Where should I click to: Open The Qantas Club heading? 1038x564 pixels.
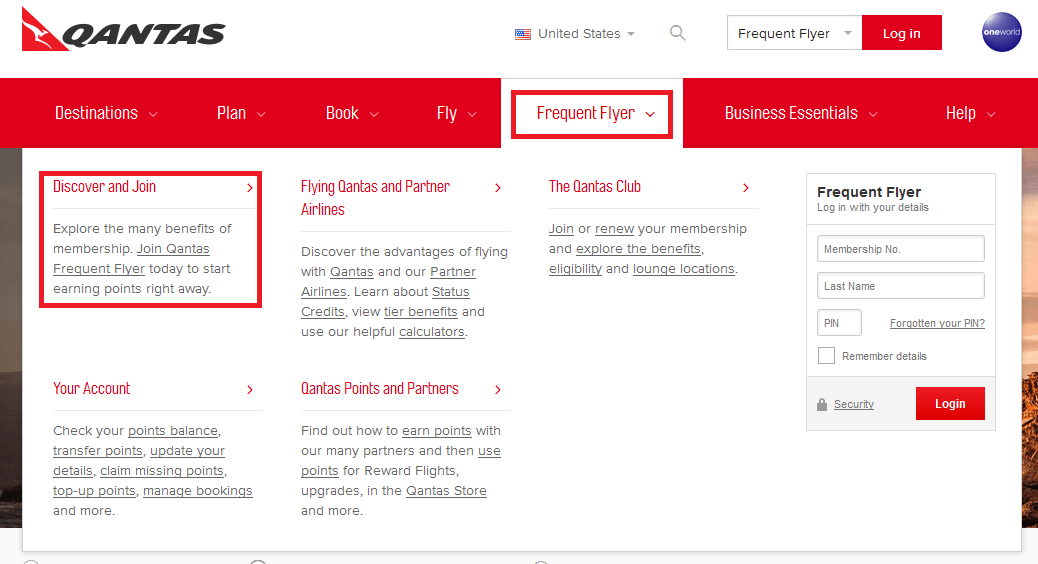[594, 187]
